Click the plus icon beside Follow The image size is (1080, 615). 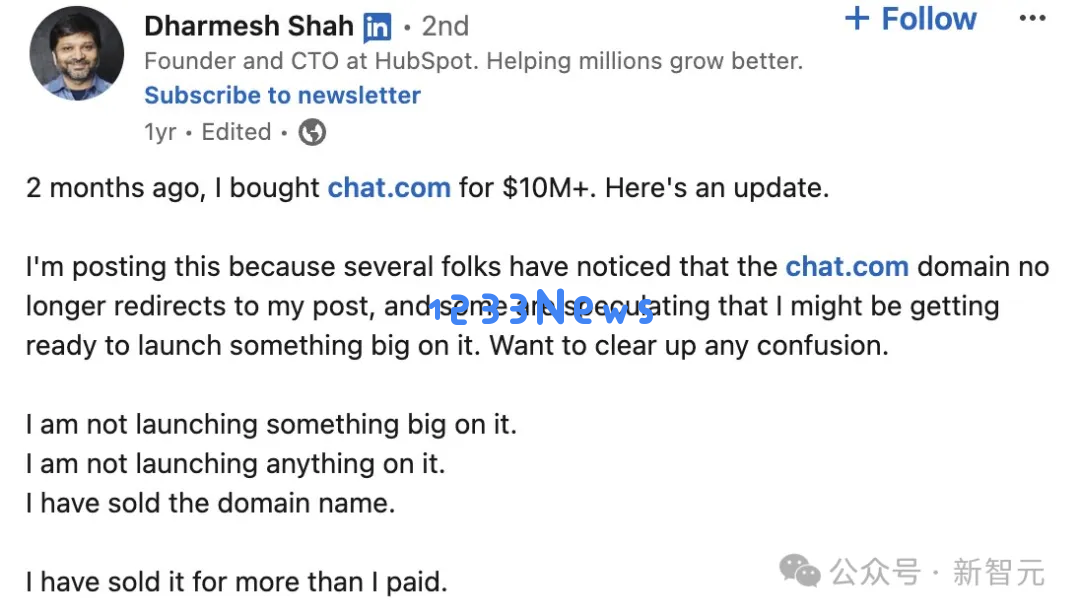pos(857,19)
